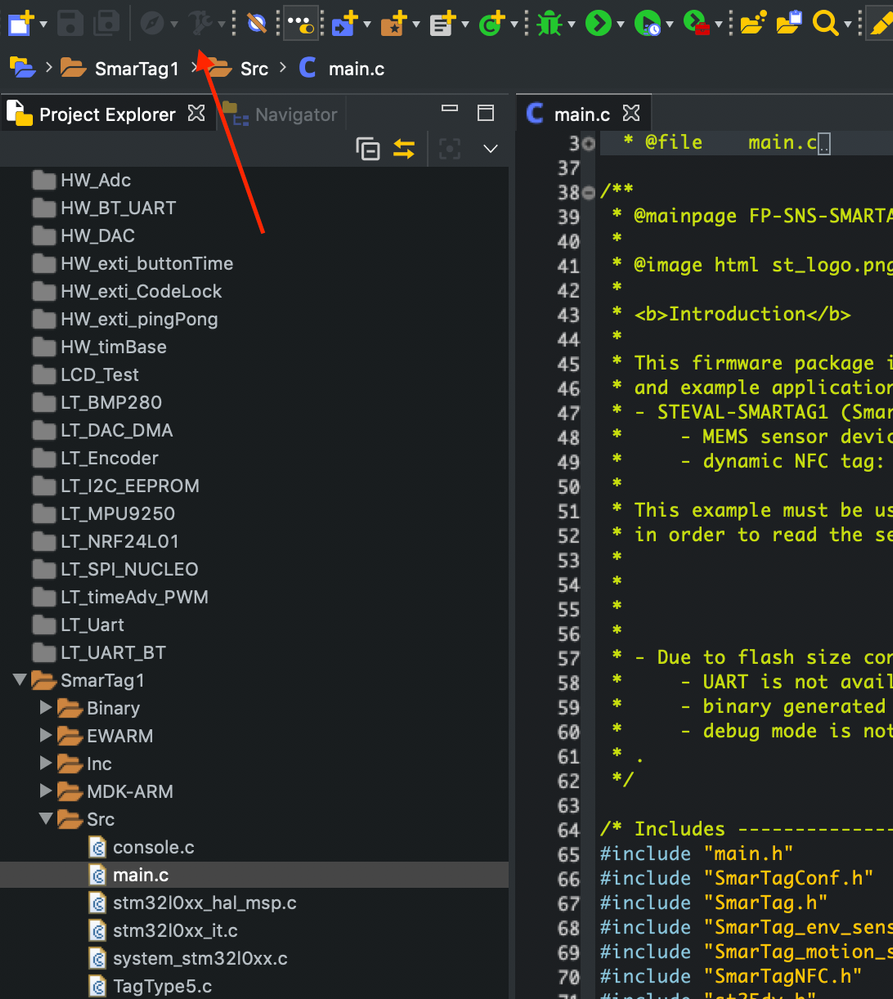893x999 pixels.
Task: Click the Focus on Active Task icon
Action: 450,149
